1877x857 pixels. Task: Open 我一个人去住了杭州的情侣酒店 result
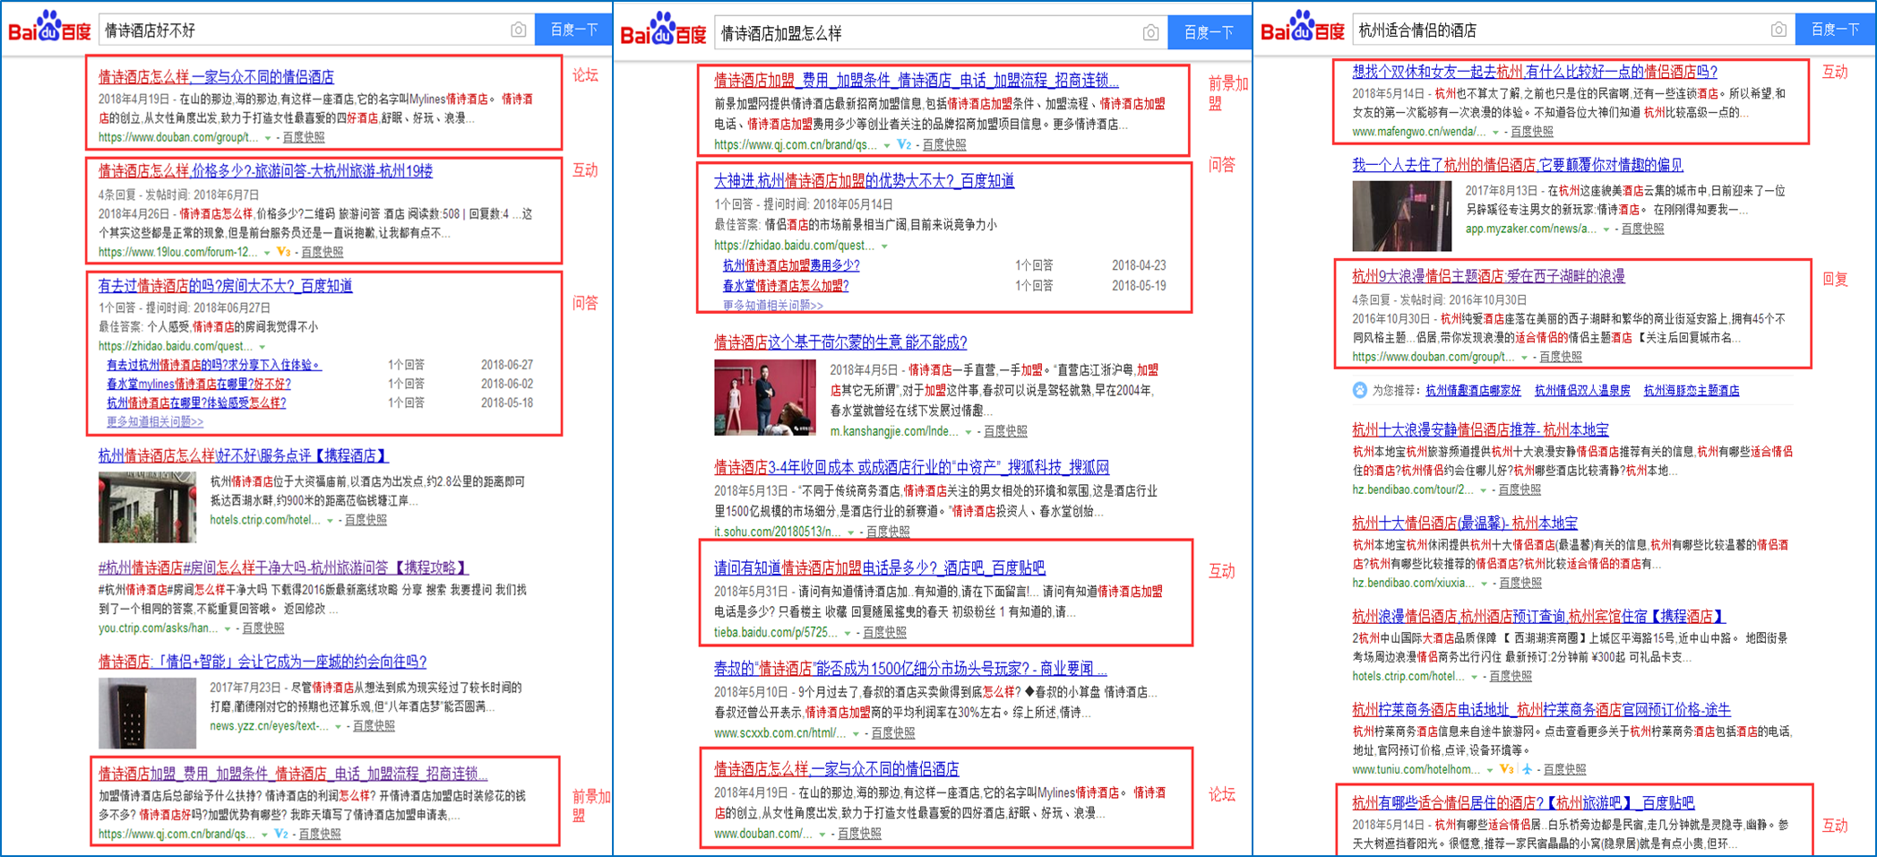[1518, 164]
